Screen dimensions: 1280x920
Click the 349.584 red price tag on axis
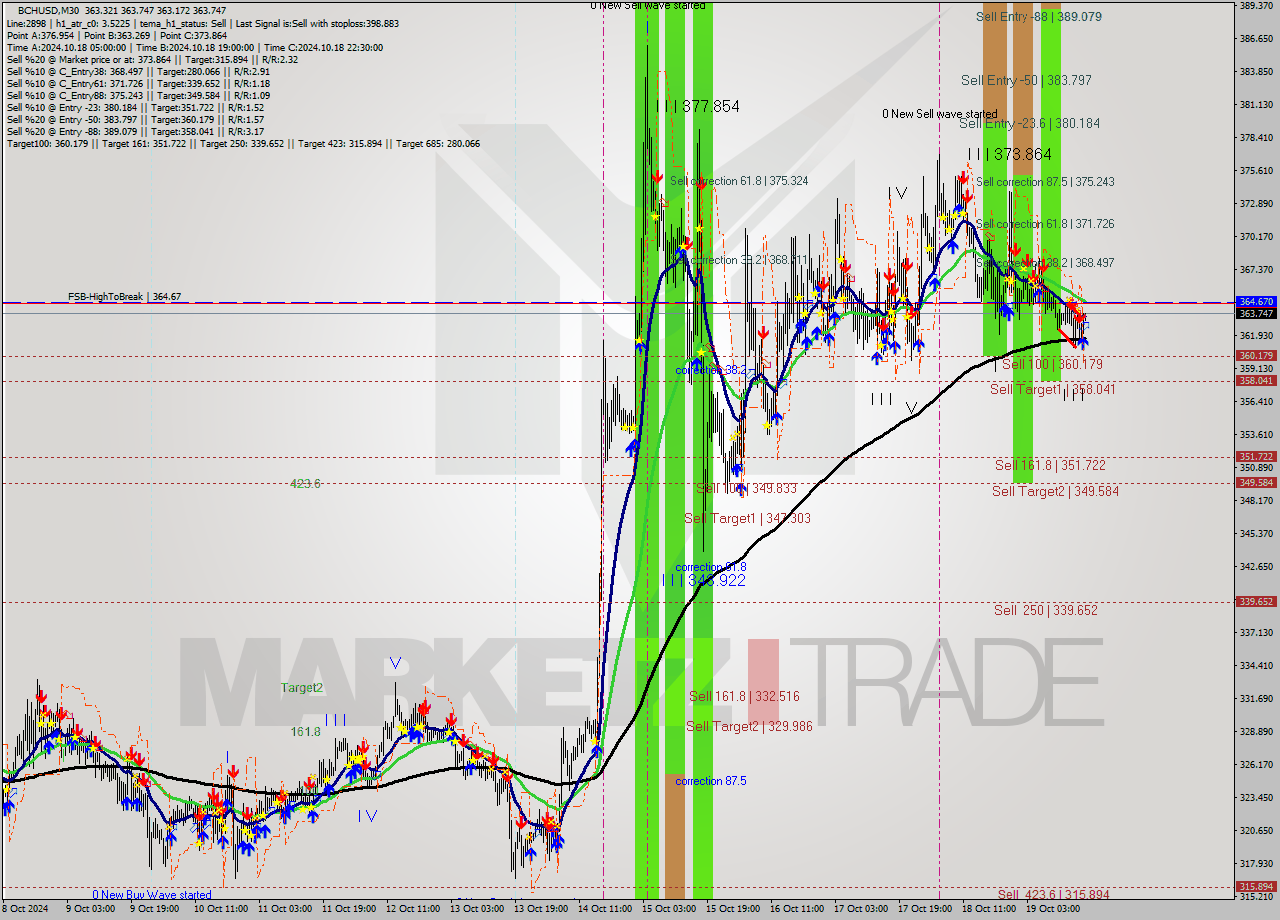coord(1257,482)
